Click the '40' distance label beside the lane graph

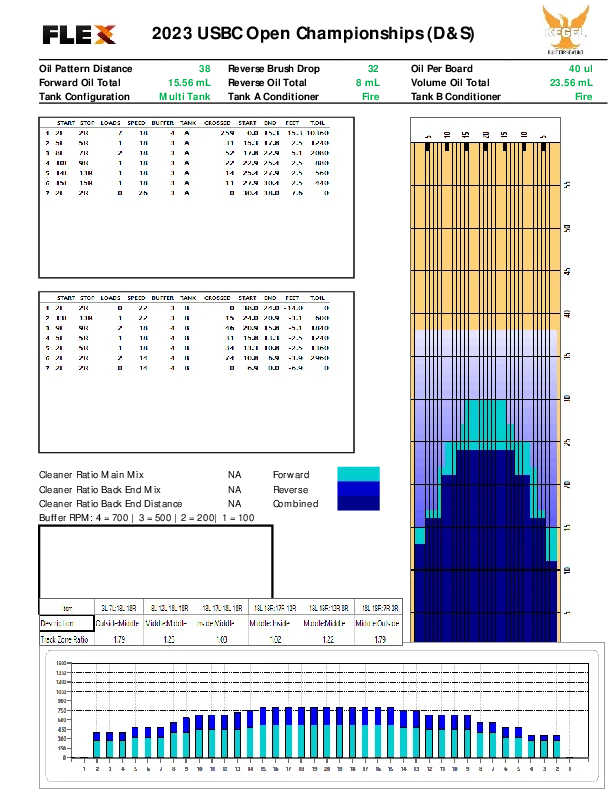click(x=567, y=314)
